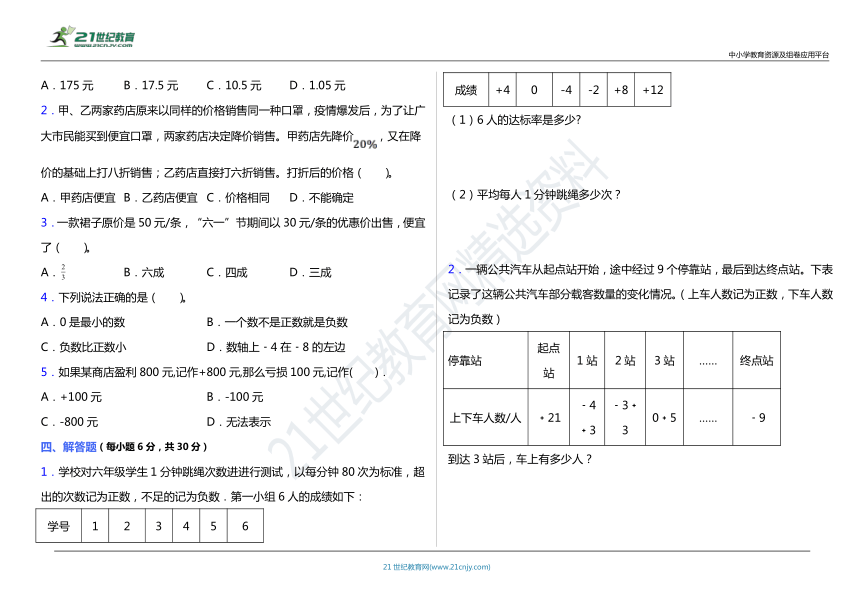The image size is (860, 600).
Task: Select option C. 价格相同
Action: point(238,198)
